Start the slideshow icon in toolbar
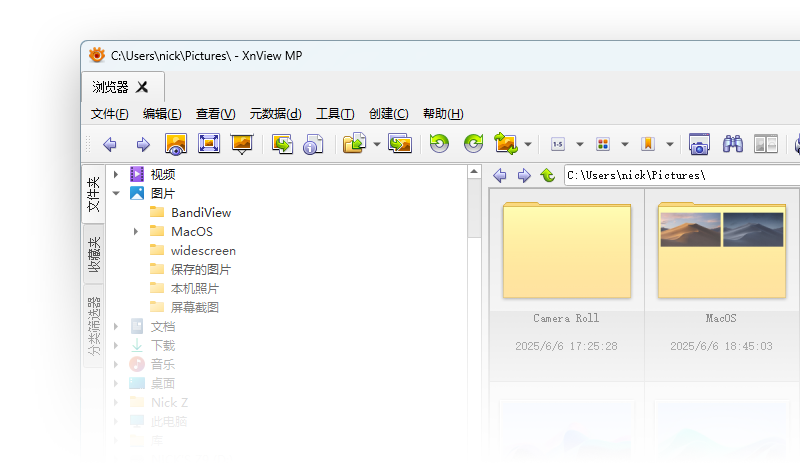Viewport: 800px width, 465px height. (x=242, y=144)
